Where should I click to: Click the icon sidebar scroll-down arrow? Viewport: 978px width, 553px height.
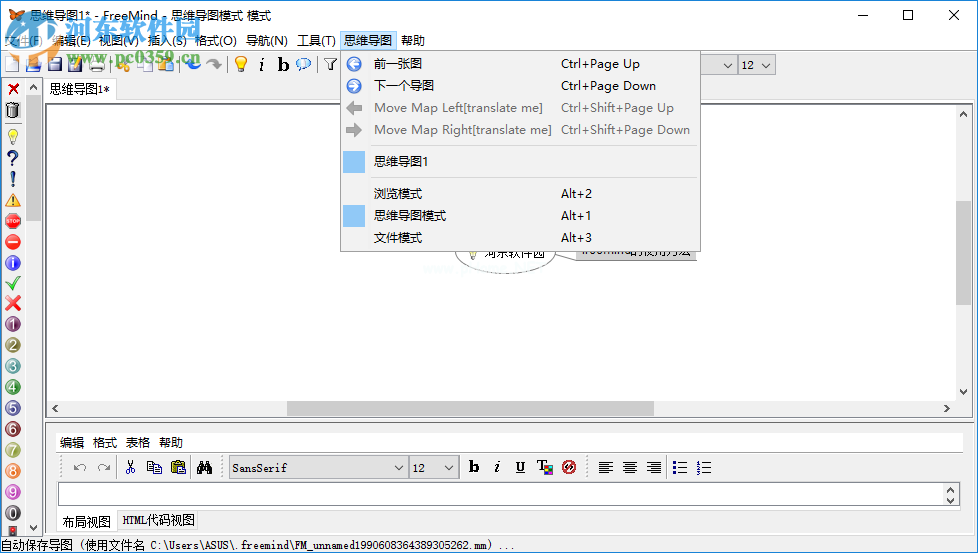pyautogui.click(x=34, y=527)
